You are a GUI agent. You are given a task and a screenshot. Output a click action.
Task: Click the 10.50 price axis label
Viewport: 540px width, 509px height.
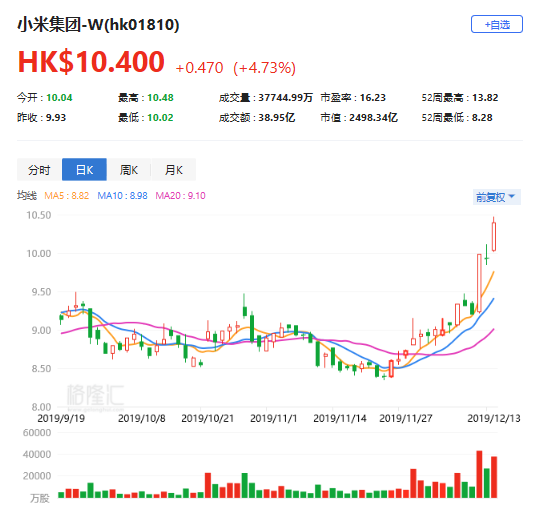(39, 215)
